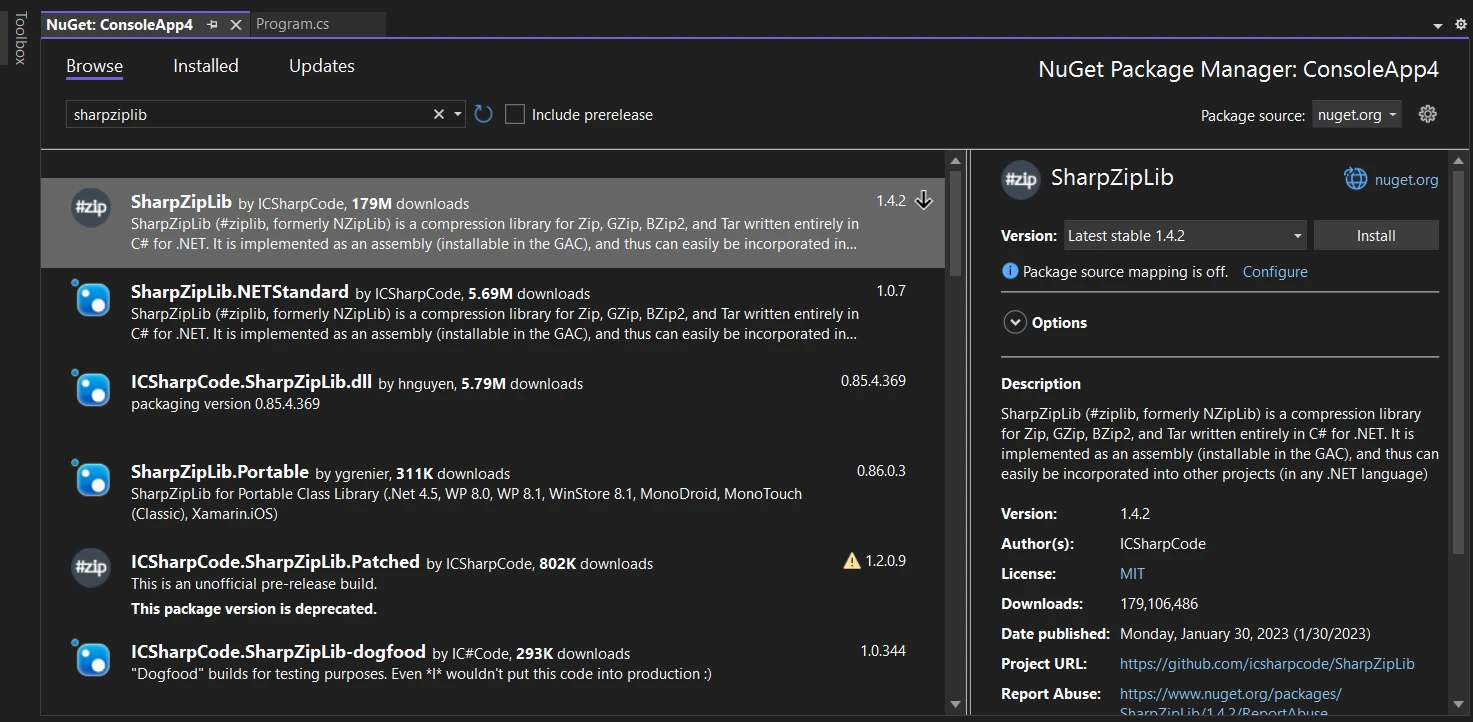The width and height of the screenshot is (1473, 722).
Task: Click the downloads count 179,106,486
Action: pos(1159,604)
